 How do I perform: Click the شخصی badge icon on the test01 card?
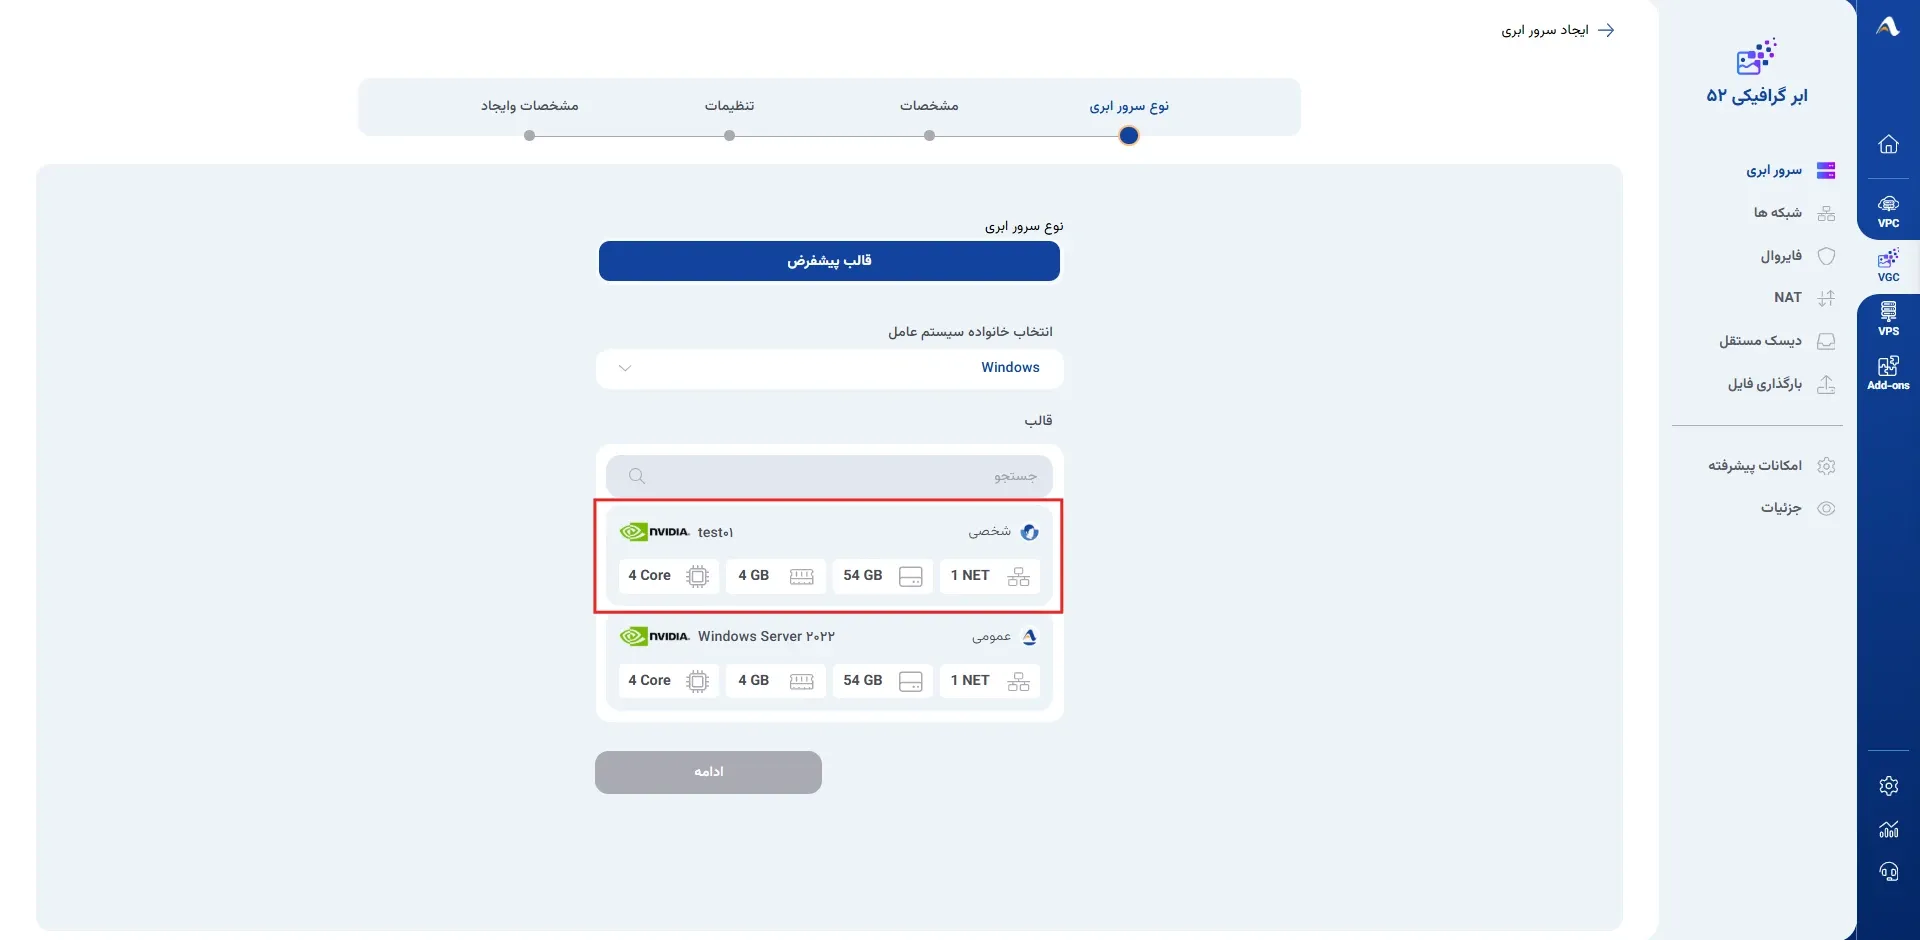point(1029,532)
